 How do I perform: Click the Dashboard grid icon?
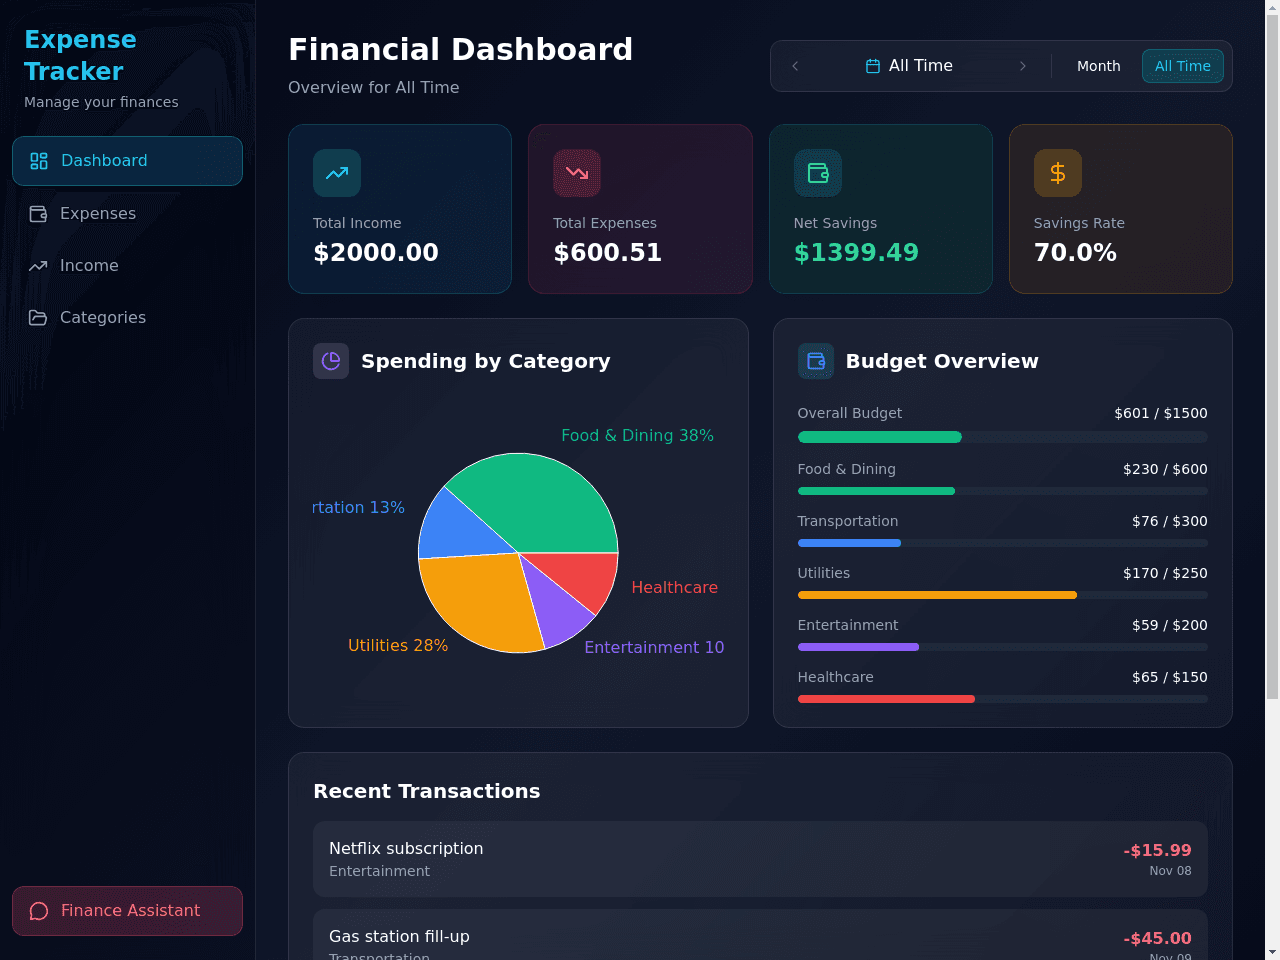(39, 161)
